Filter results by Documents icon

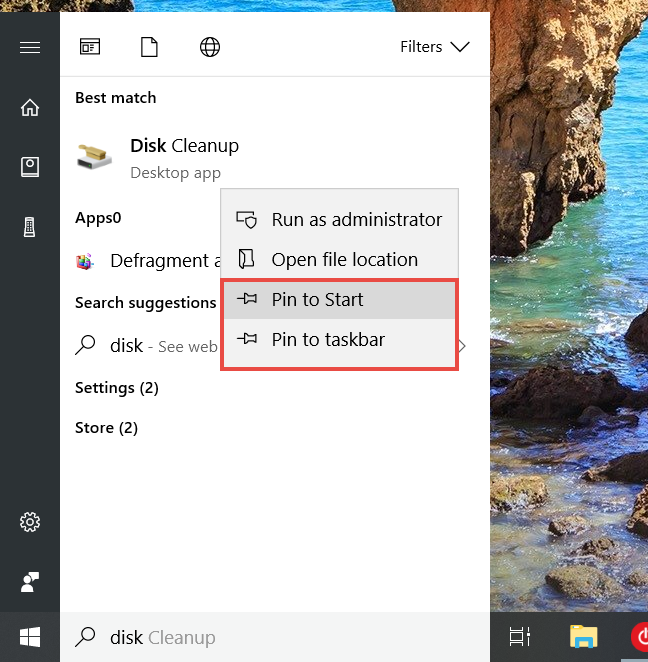[149, 47]
